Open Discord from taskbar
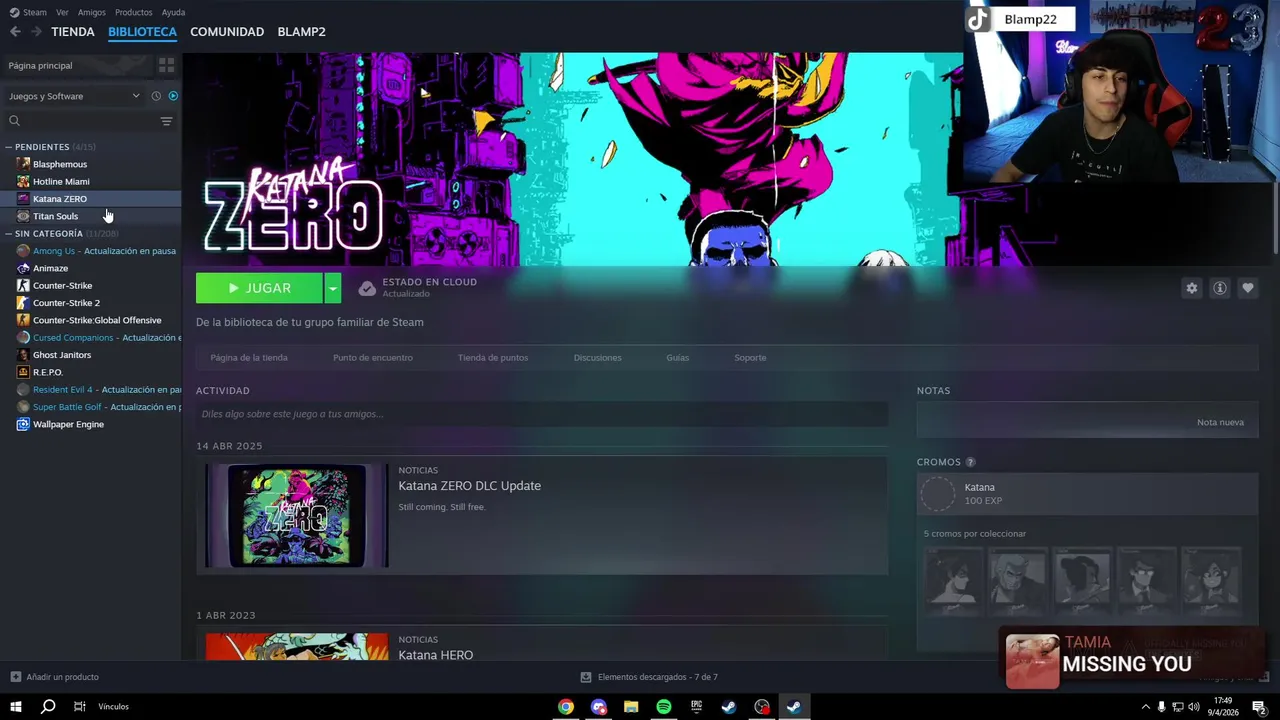This screenshot has height=720, width=1280. 599,707
